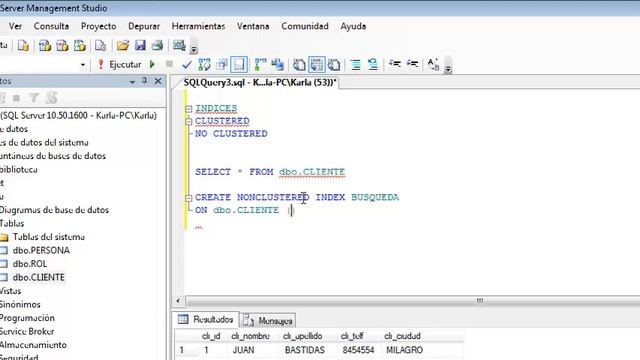Click the highlighted Query Options icon
The image size is (640, 360).
(x=239, y=64)
